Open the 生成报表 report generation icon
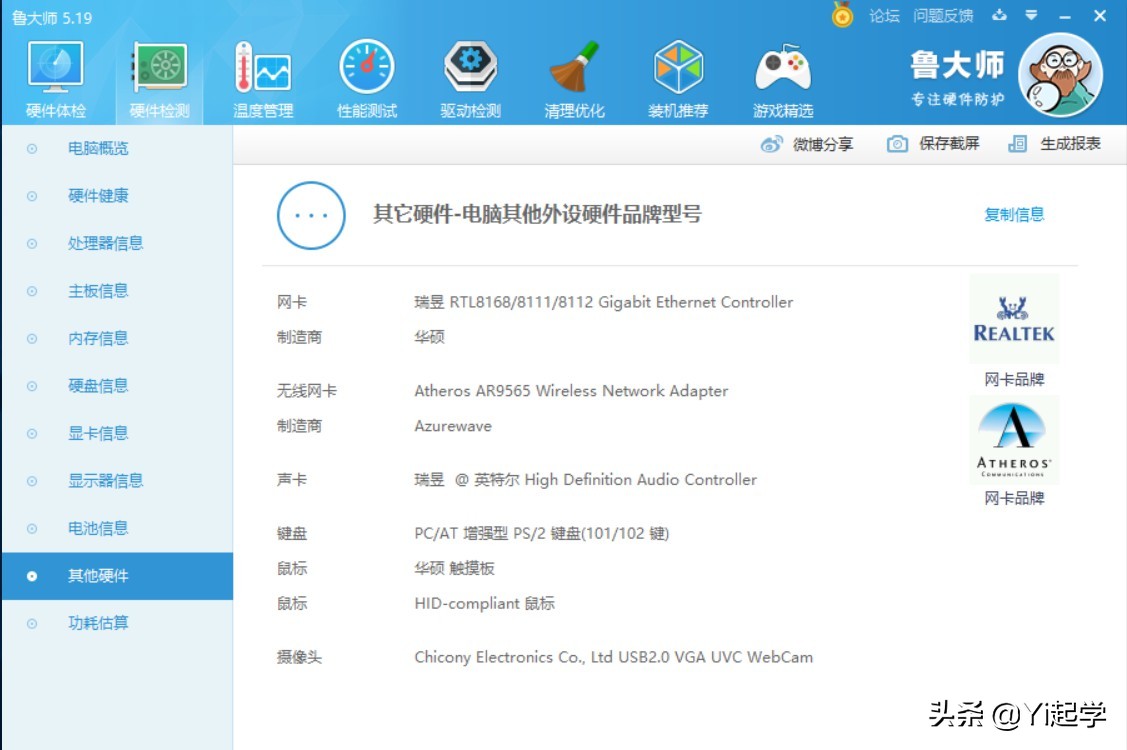The image size is (1127, 750). tap(1015, 142)
